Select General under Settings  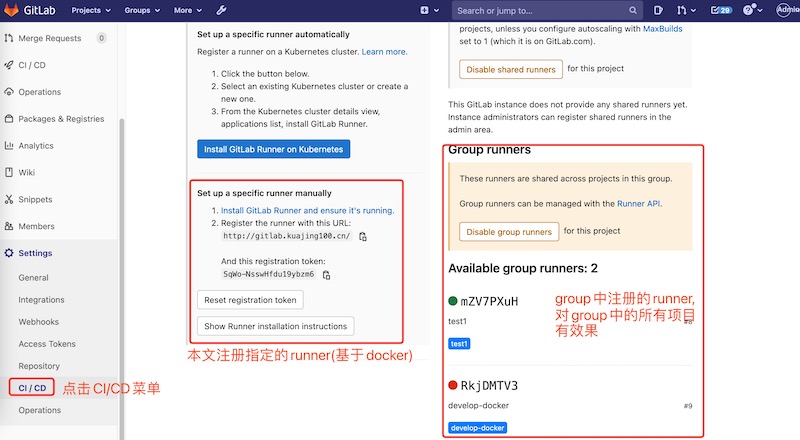(33, 278)
